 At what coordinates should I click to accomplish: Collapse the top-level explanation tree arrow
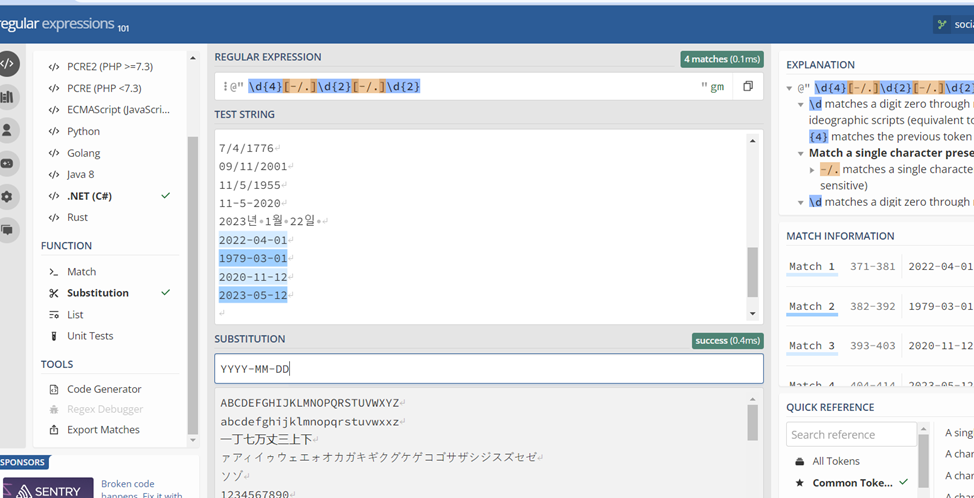(x=790, y=88)
